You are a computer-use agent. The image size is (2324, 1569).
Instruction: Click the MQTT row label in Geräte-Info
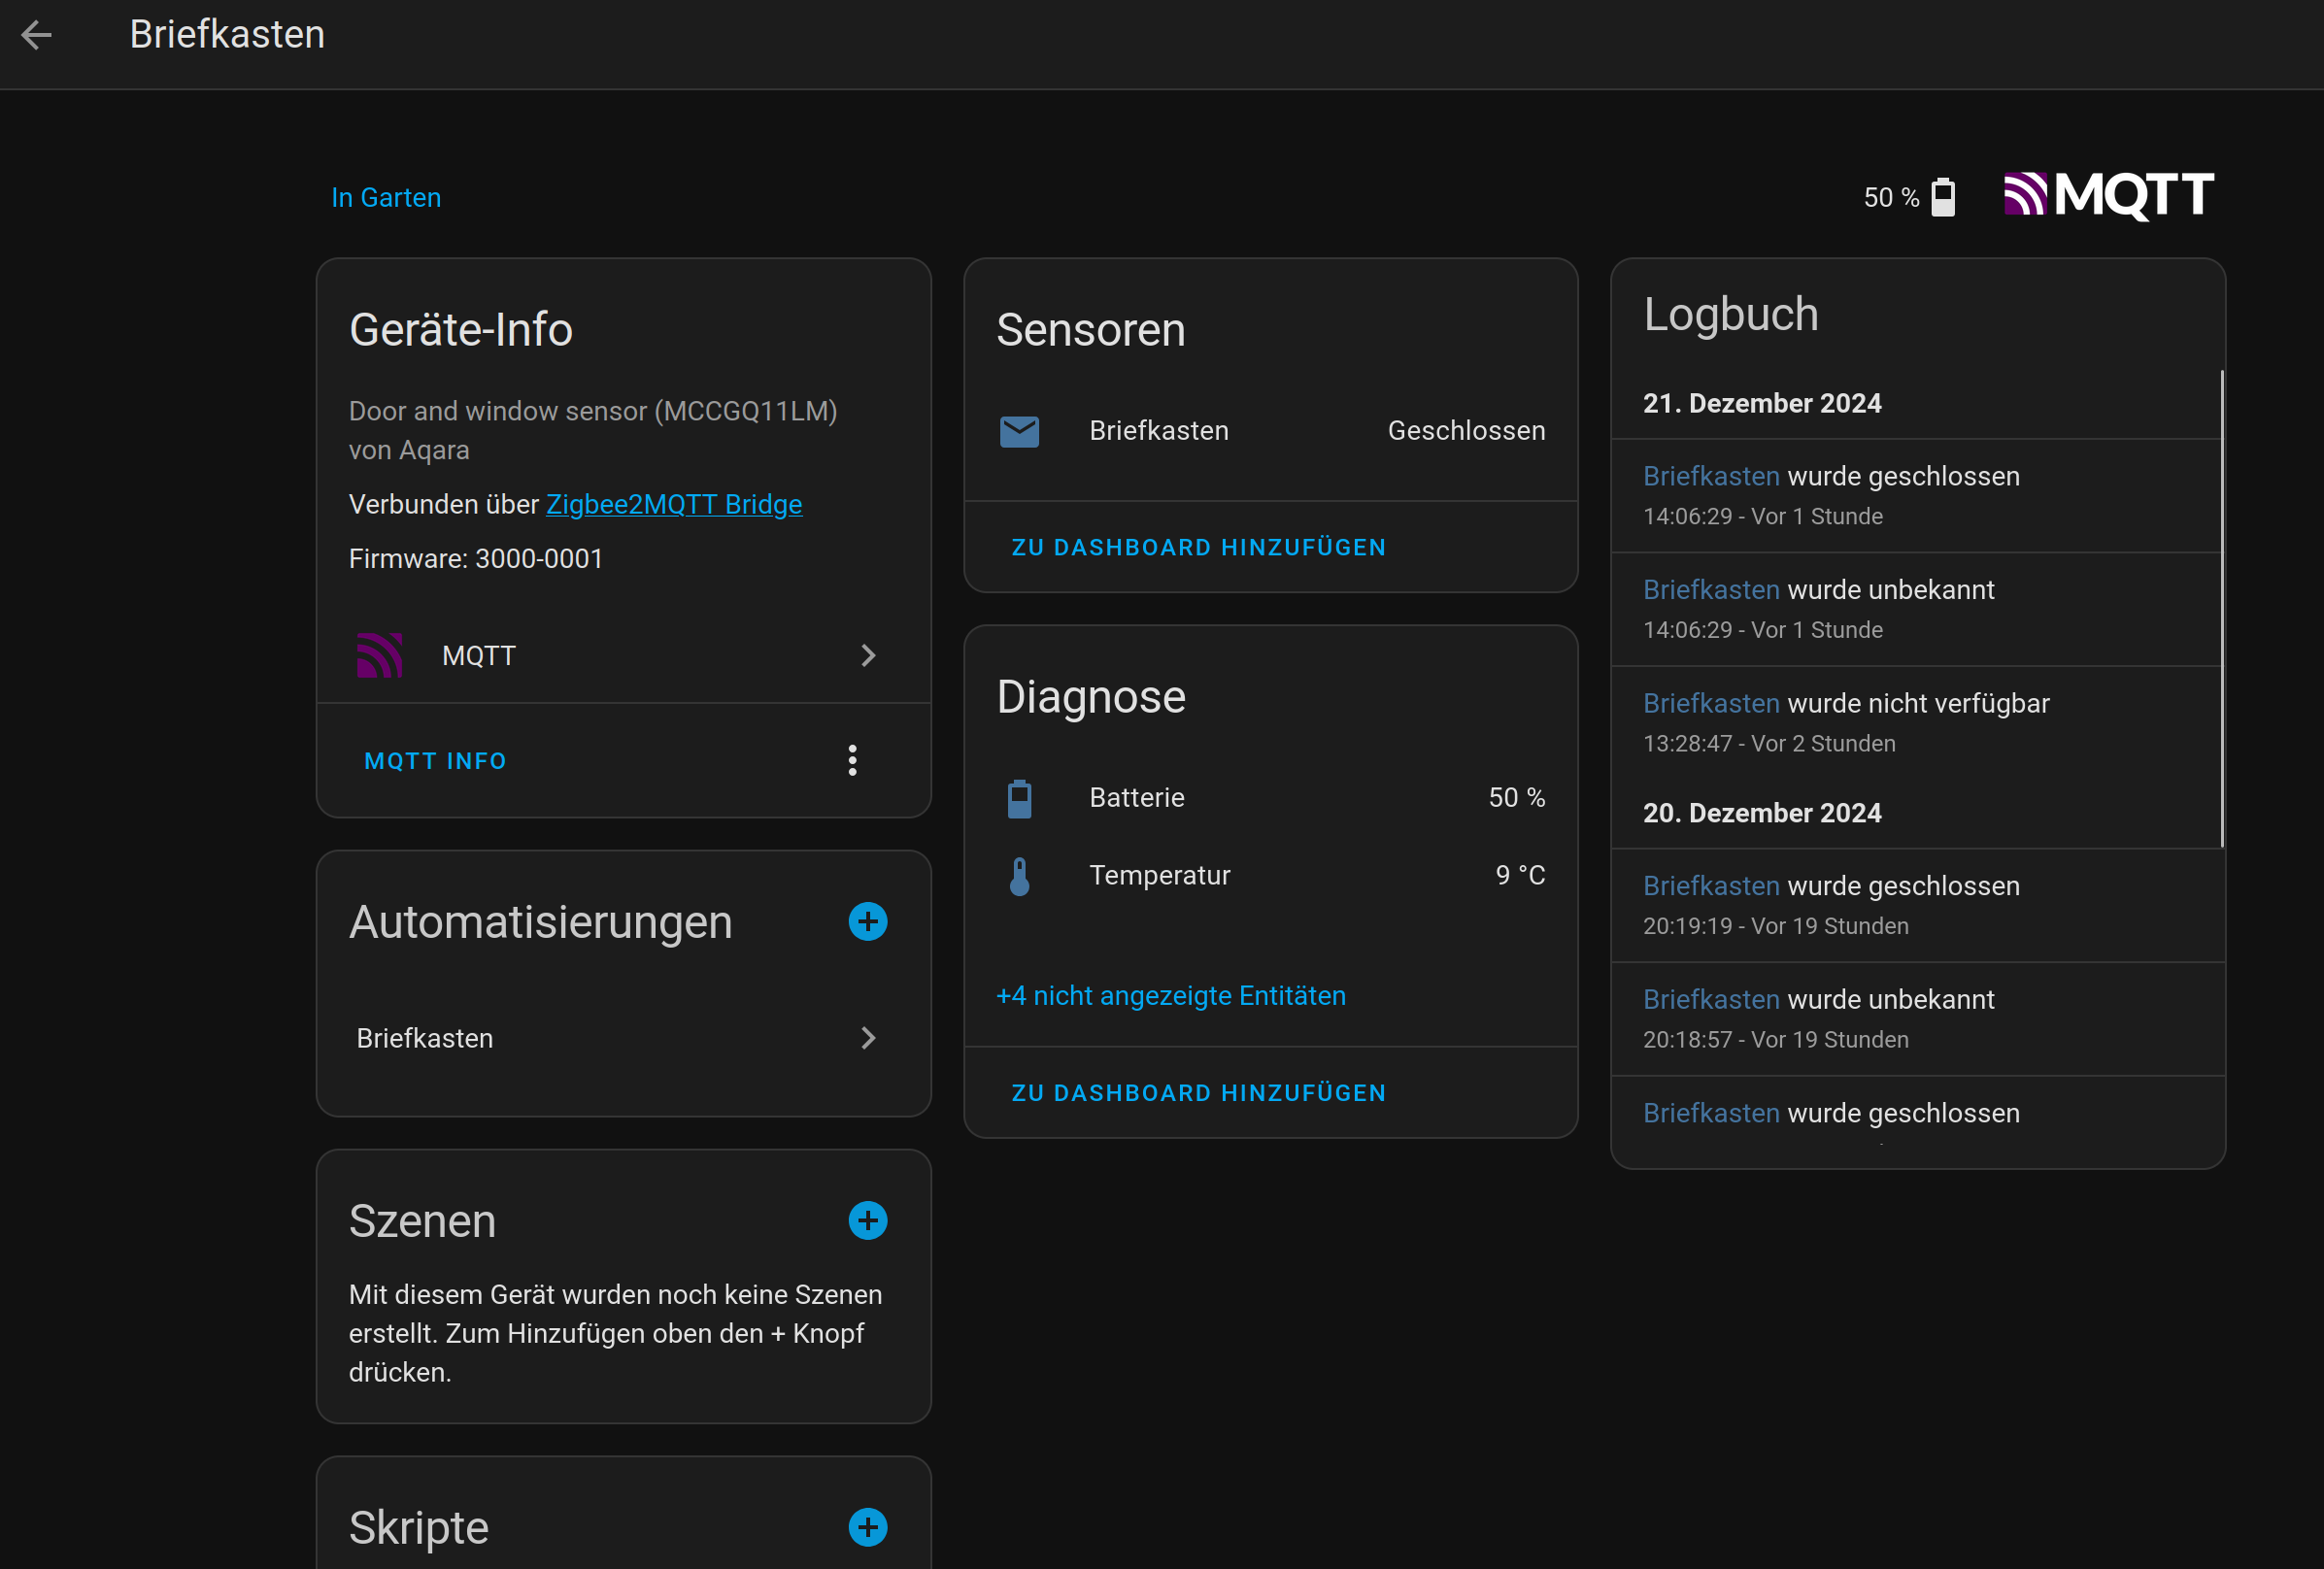(479, 656)
